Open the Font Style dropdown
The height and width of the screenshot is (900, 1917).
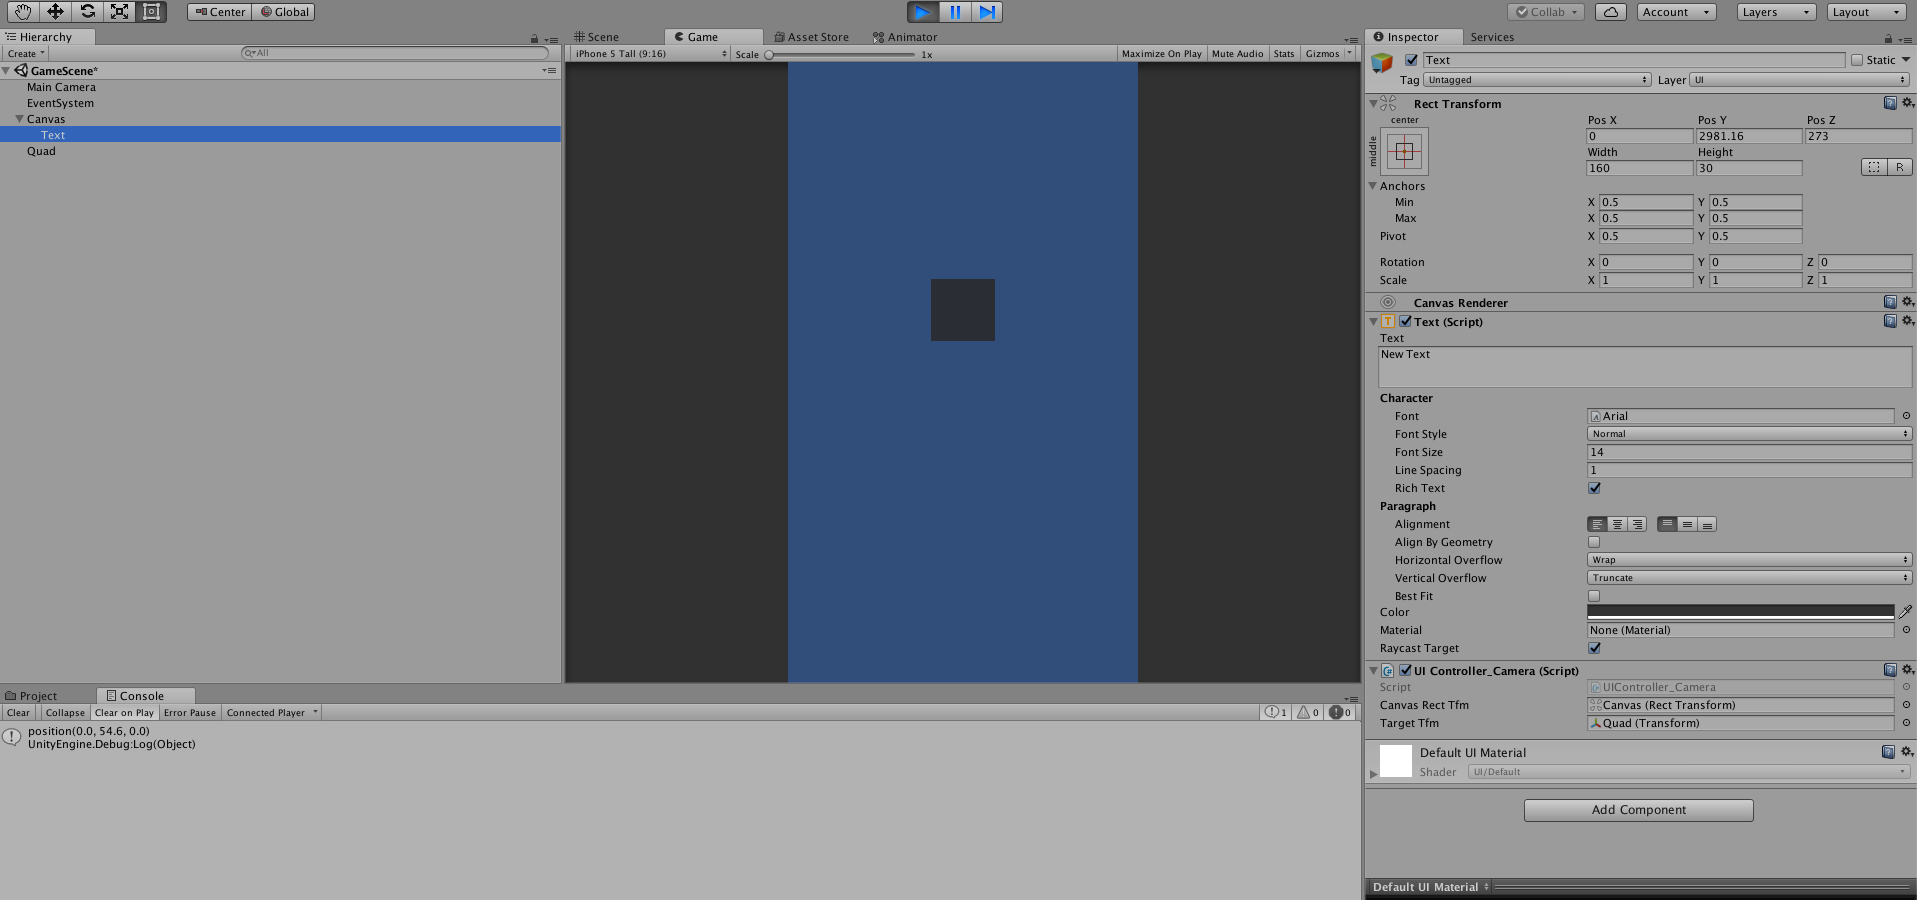[1748, 434]
